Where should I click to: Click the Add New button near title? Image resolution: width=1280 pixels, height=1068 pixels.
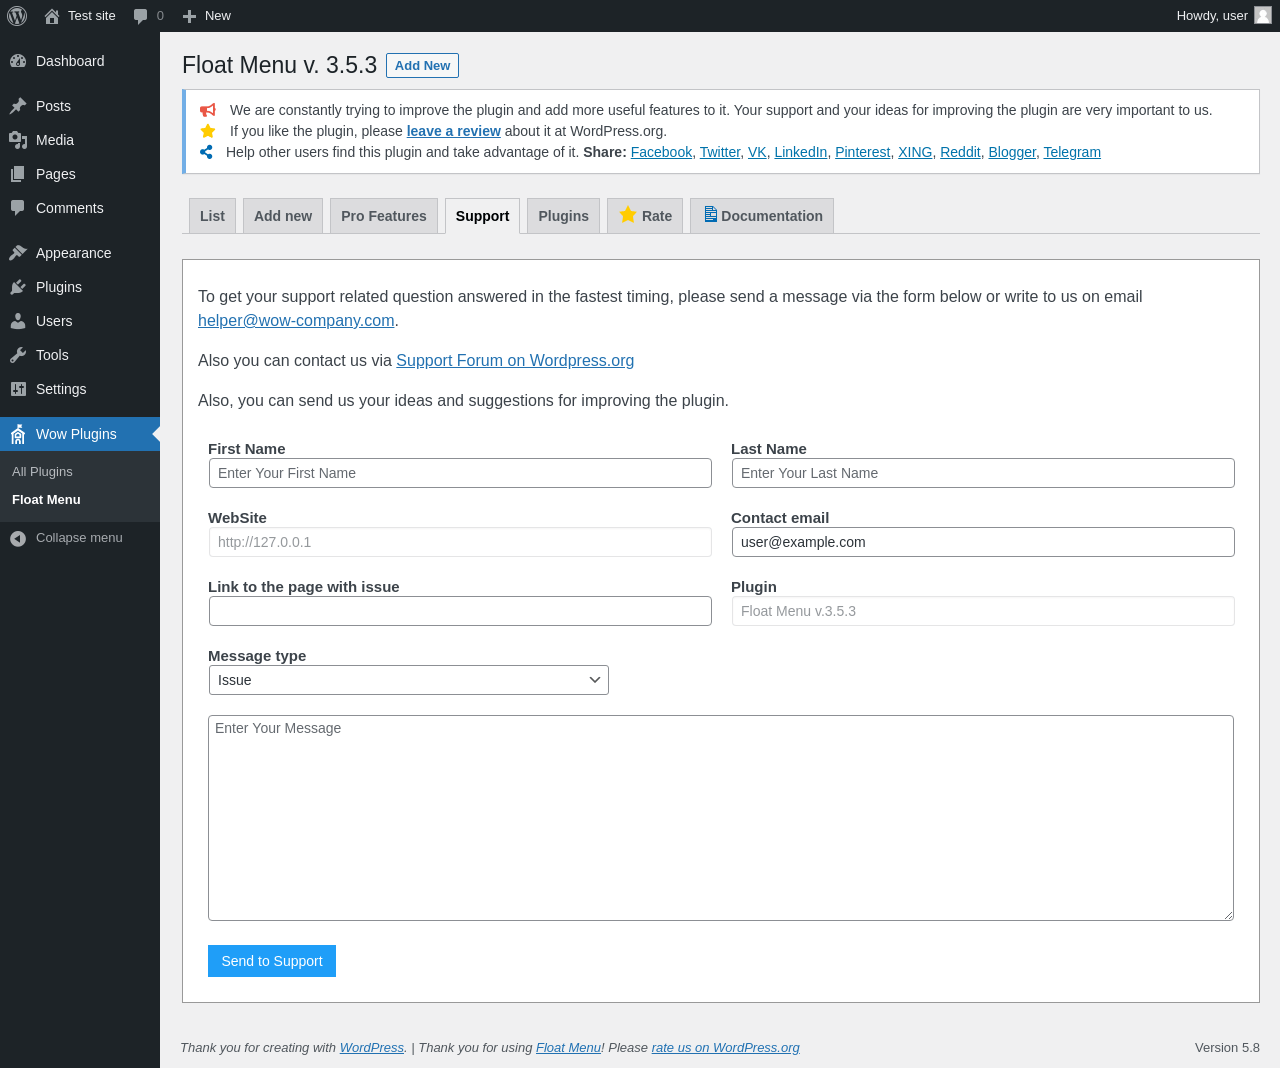pos(422,65)
